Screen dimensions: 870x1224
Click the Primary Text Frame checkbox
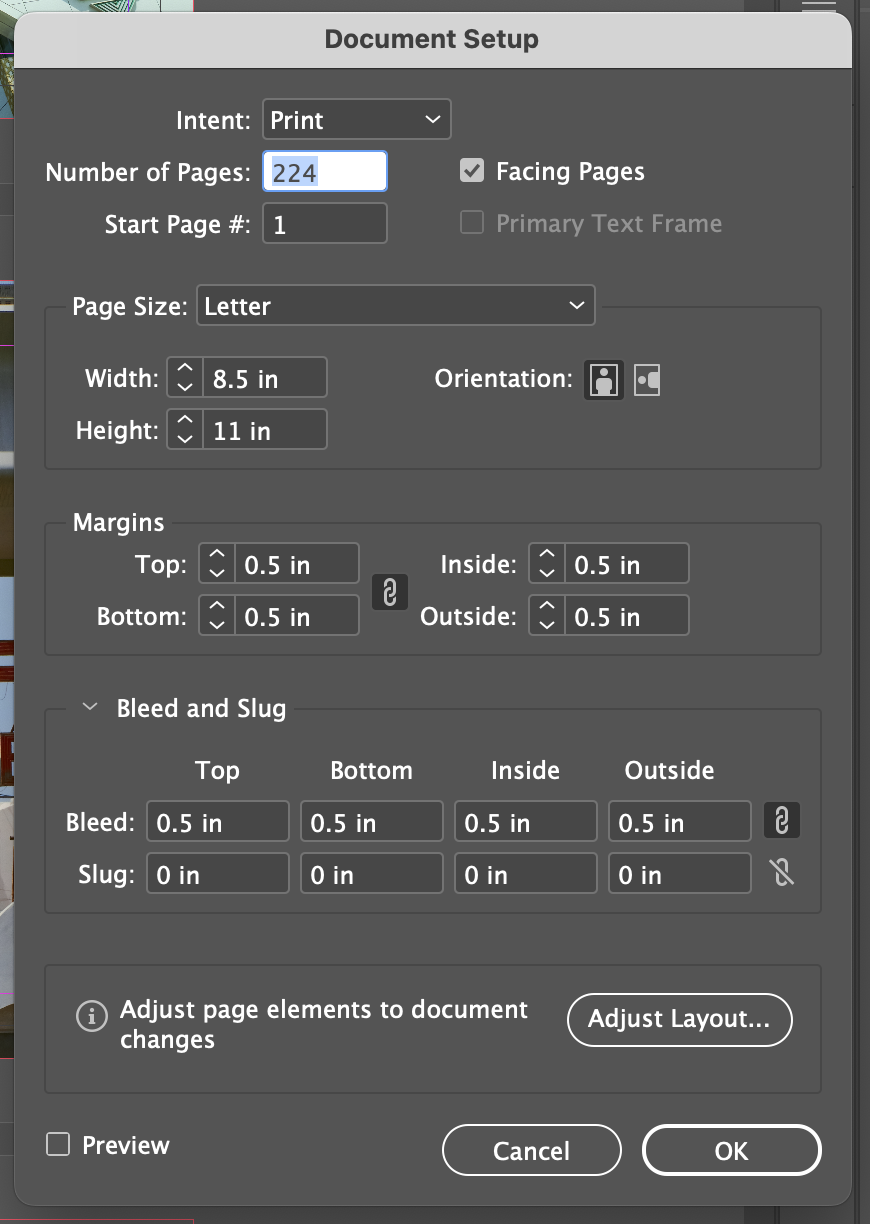471,222
